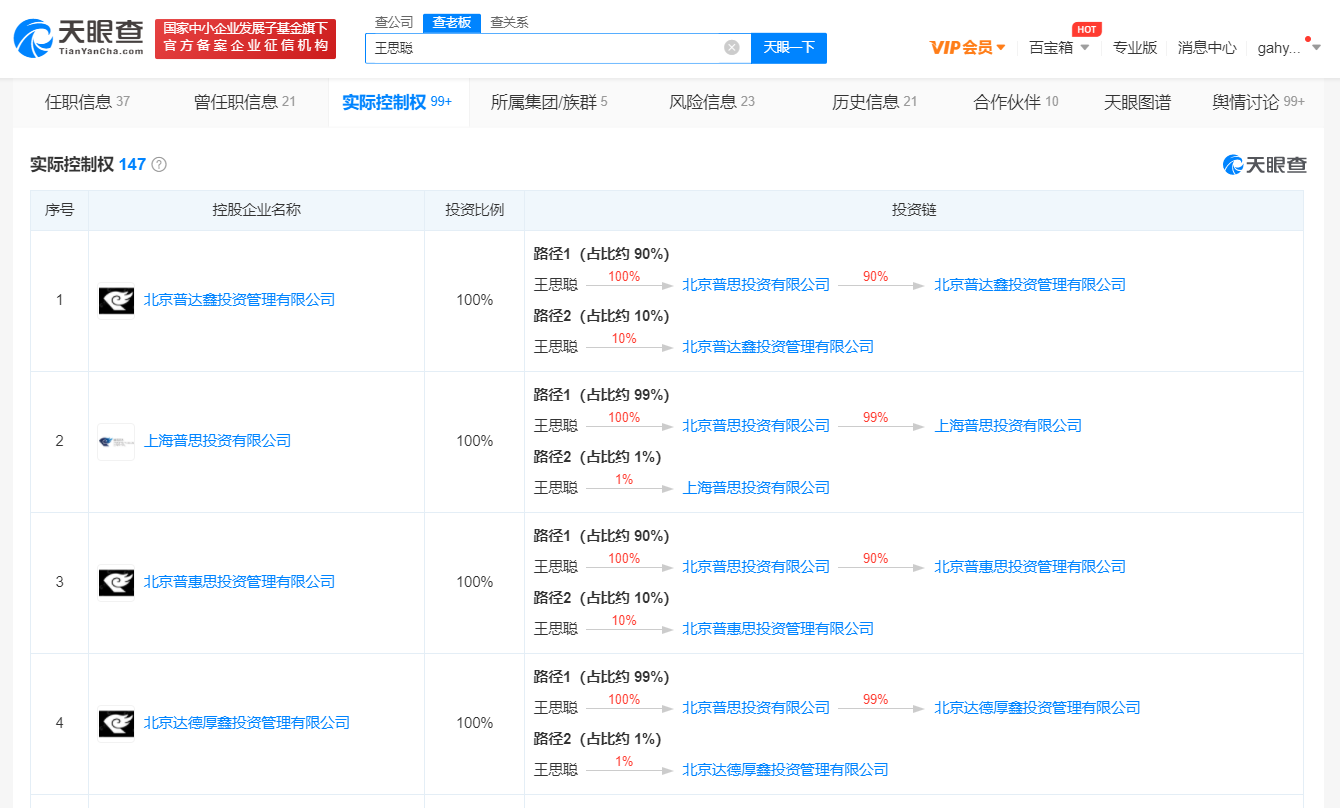Open the 专业版 link in header
This screenshot has height=808, width=1340.
[1135, 47]
